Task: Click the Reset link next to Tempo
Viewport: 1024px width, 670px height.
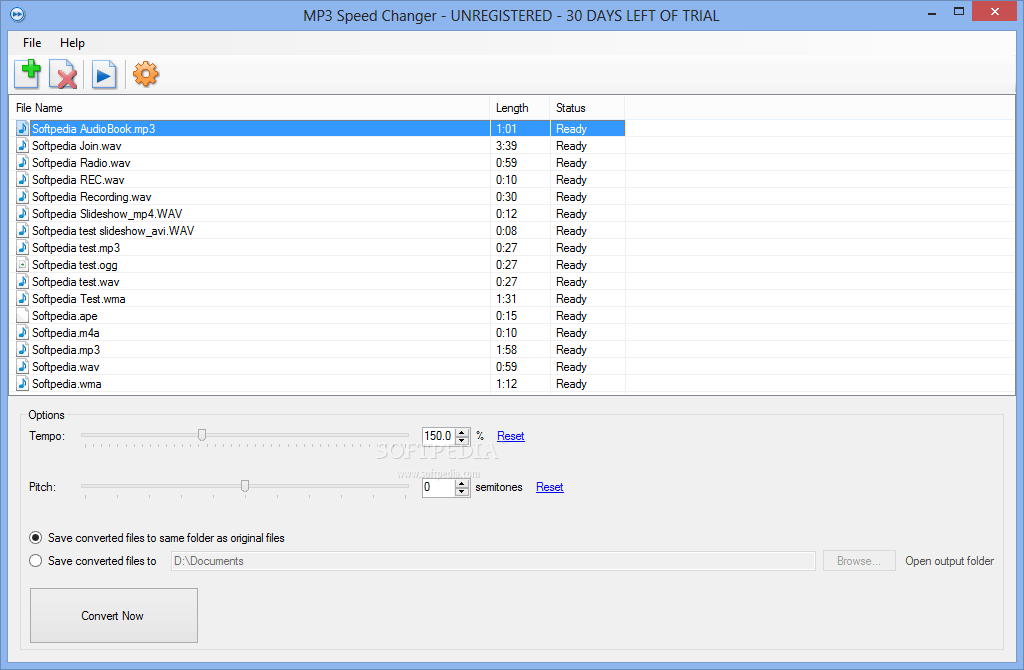Action: point(510,436)
